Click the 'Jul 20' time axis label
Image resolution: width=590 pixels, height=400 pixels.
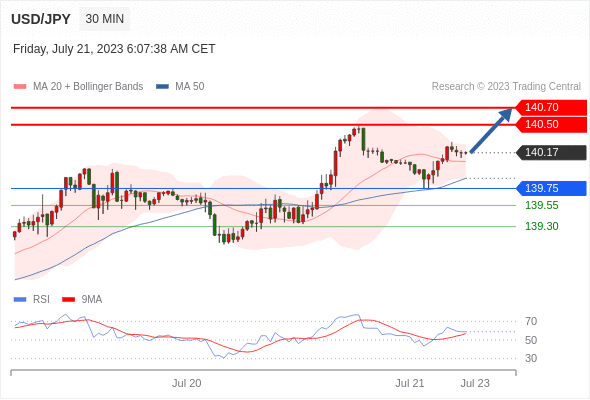(x=187, y=383)
